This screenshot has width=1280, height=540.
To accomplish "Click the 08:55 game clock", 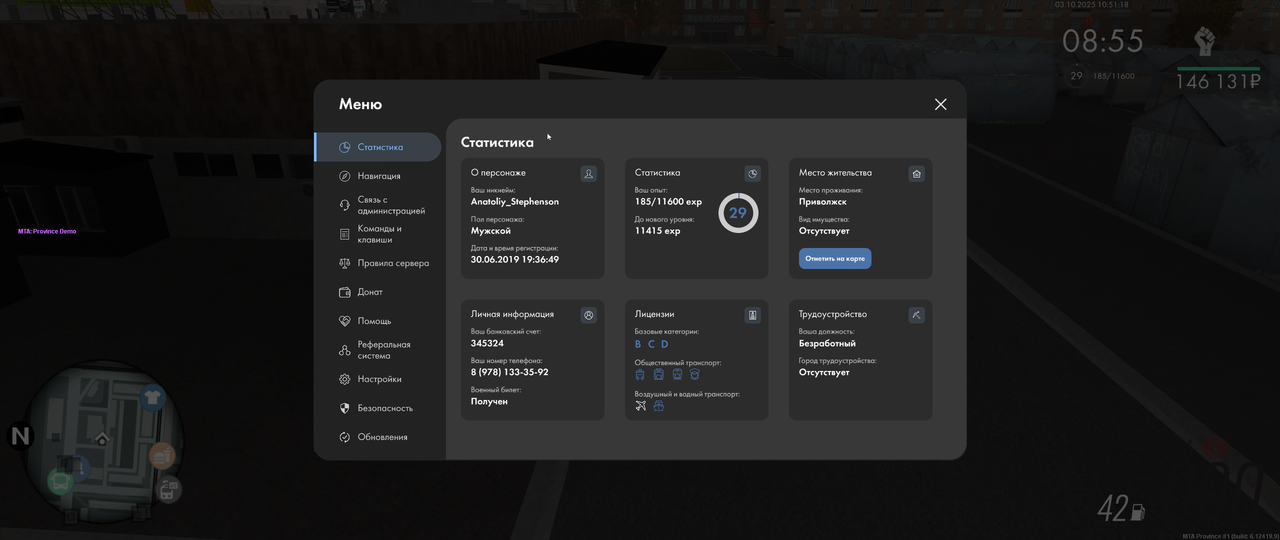I will 1103,41.
